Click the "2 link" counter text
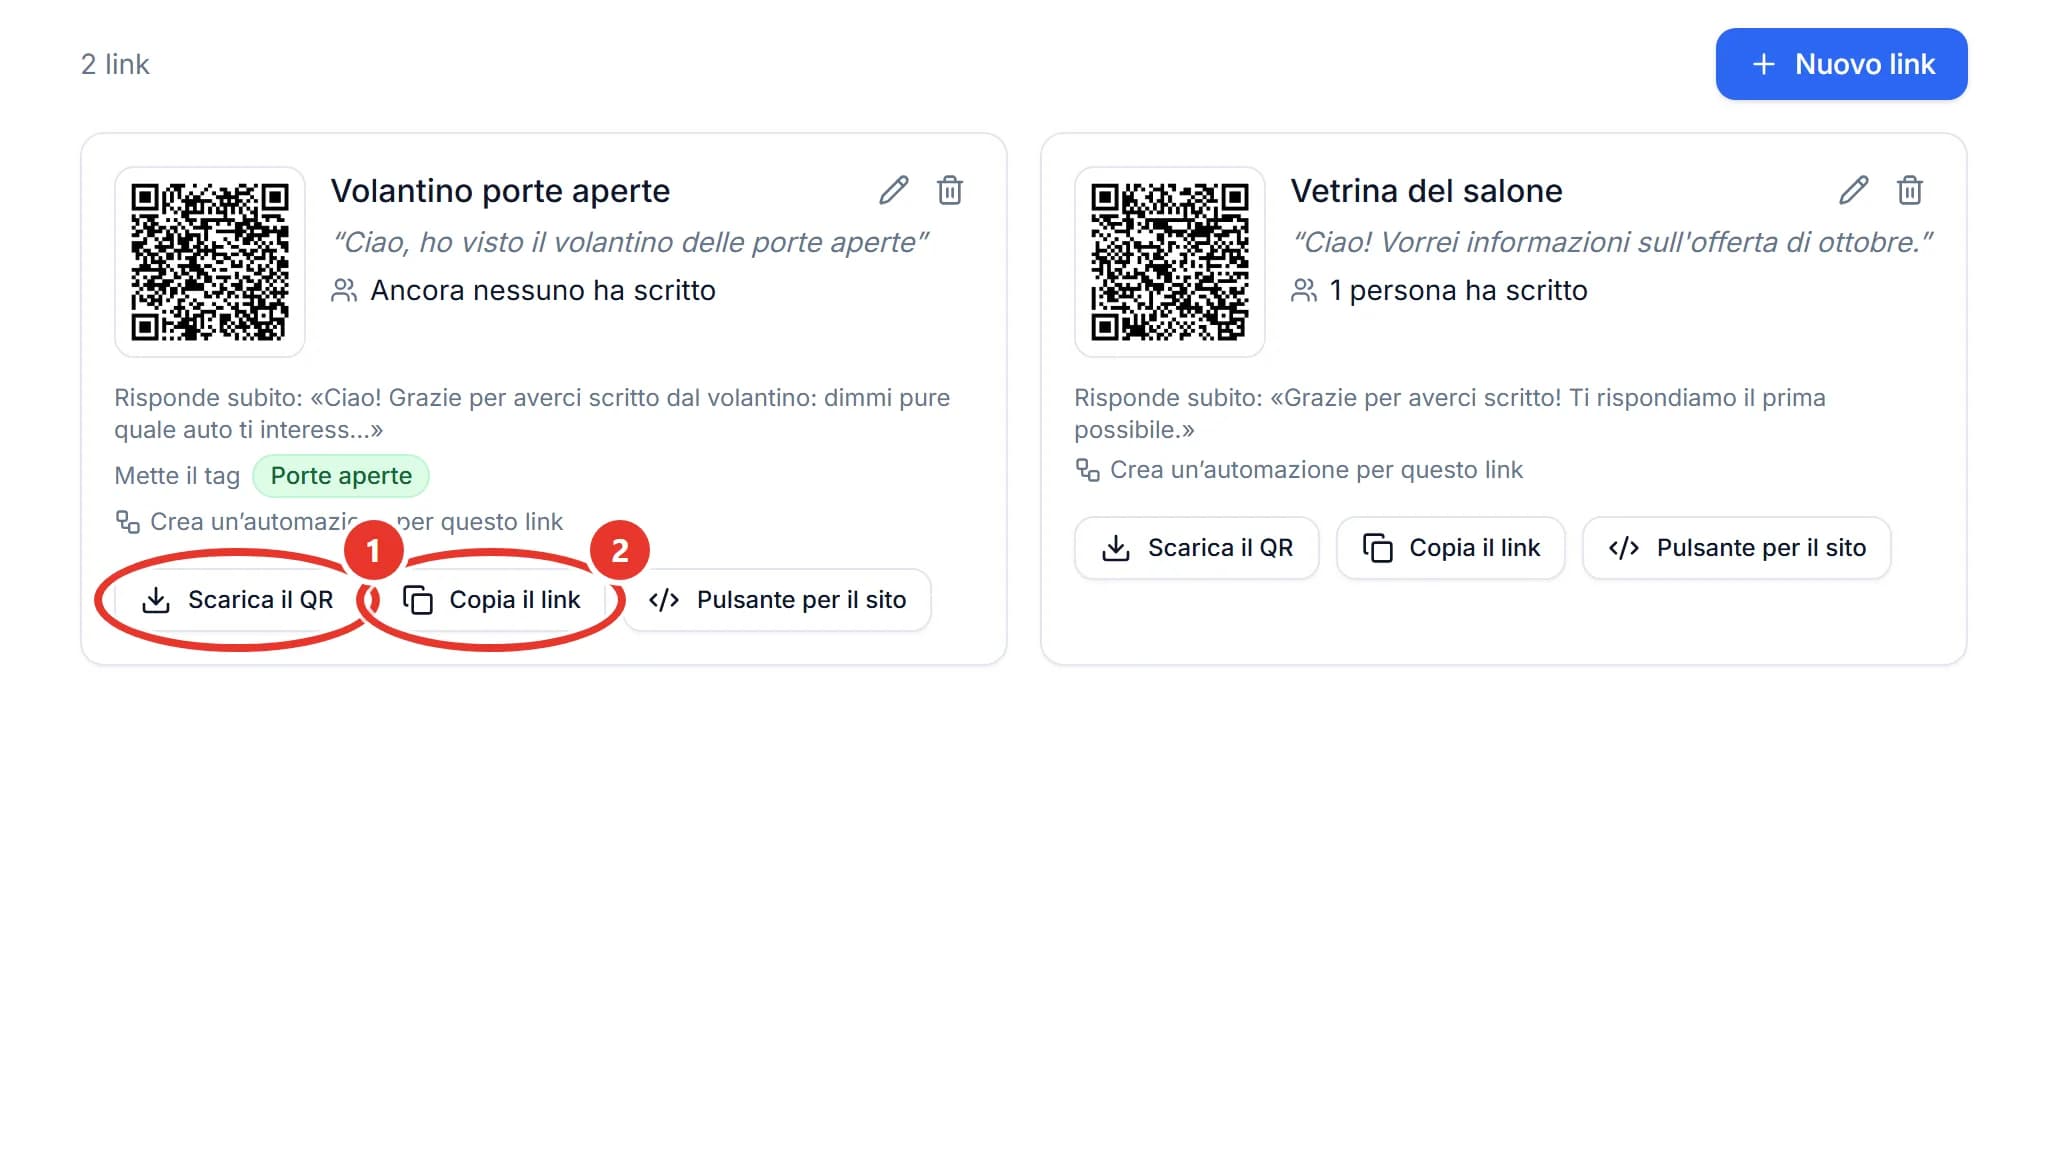The width and height of the screenshot is (2048, 1172). pos(115,65)
